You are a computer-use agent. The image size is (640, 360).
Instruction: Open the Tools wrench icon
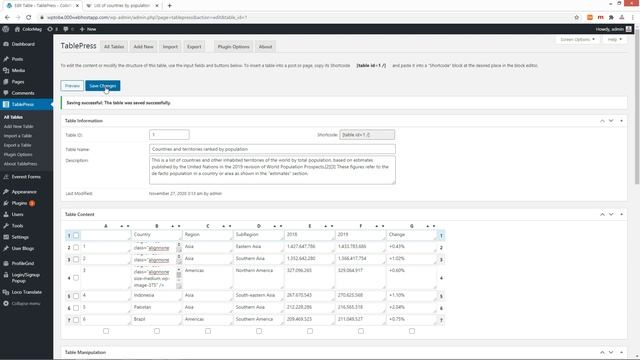click(x=6, y=226)
